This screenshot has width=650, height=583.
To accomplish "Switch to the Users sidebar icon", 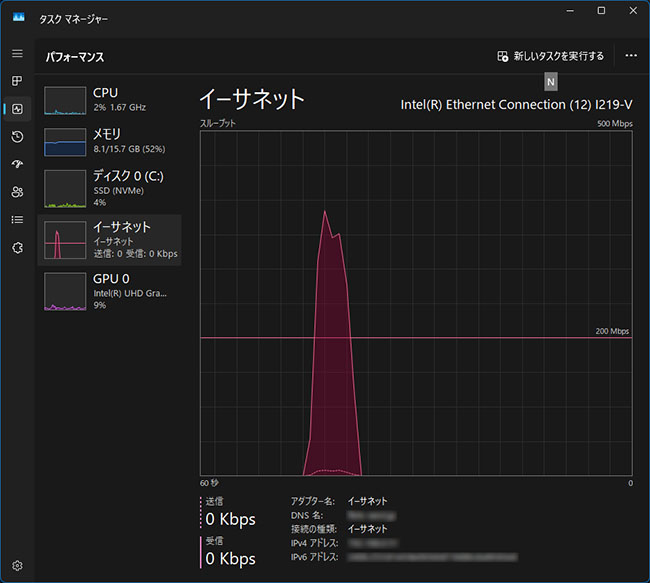I will [17, 192].
